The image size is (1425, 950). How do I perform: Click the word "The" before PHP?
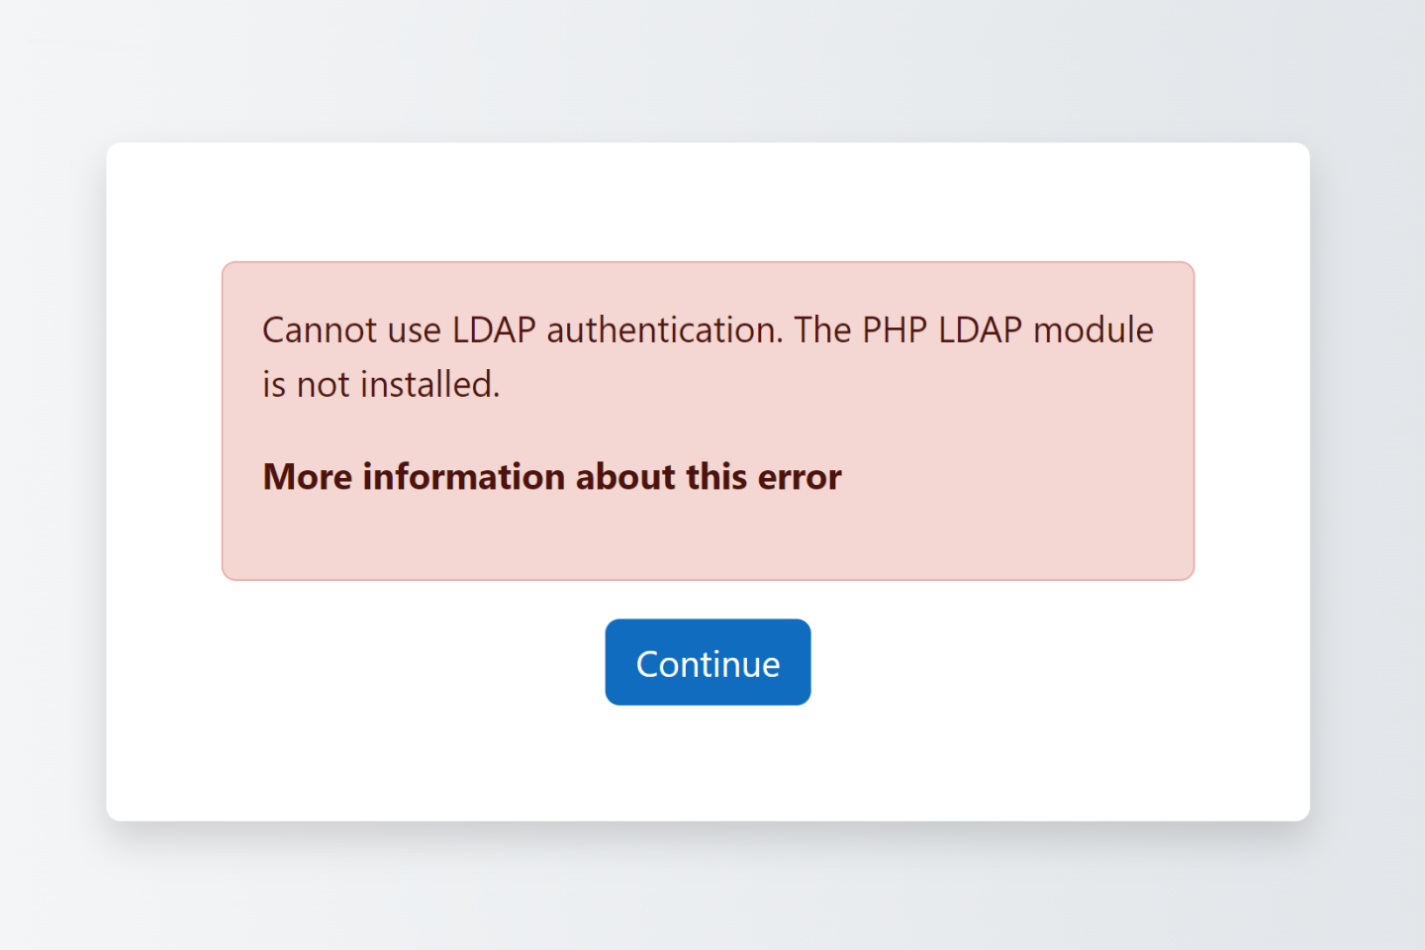coord(823,330)
